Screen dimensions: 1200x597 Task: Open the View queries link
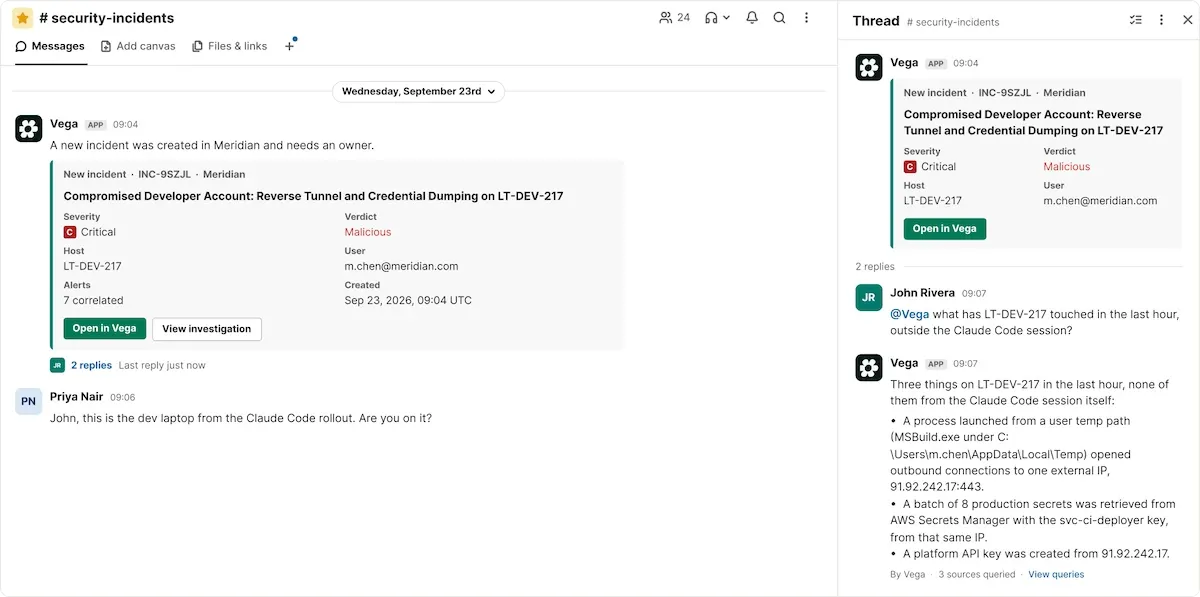tap(1056, 575)
